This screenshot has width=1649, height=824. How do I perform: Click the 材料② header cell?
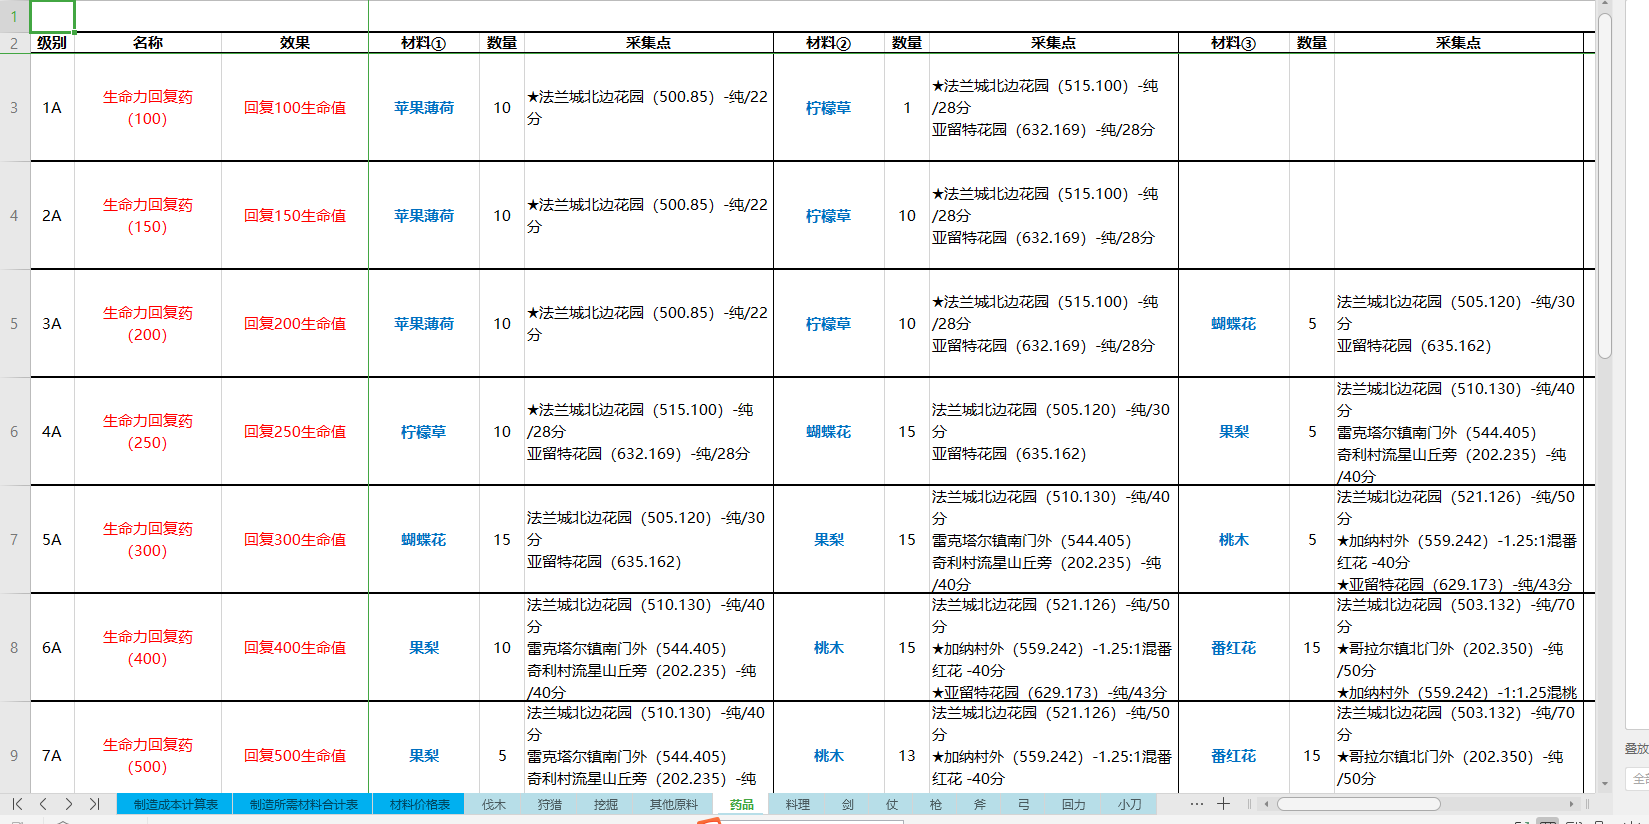point(829,43)
